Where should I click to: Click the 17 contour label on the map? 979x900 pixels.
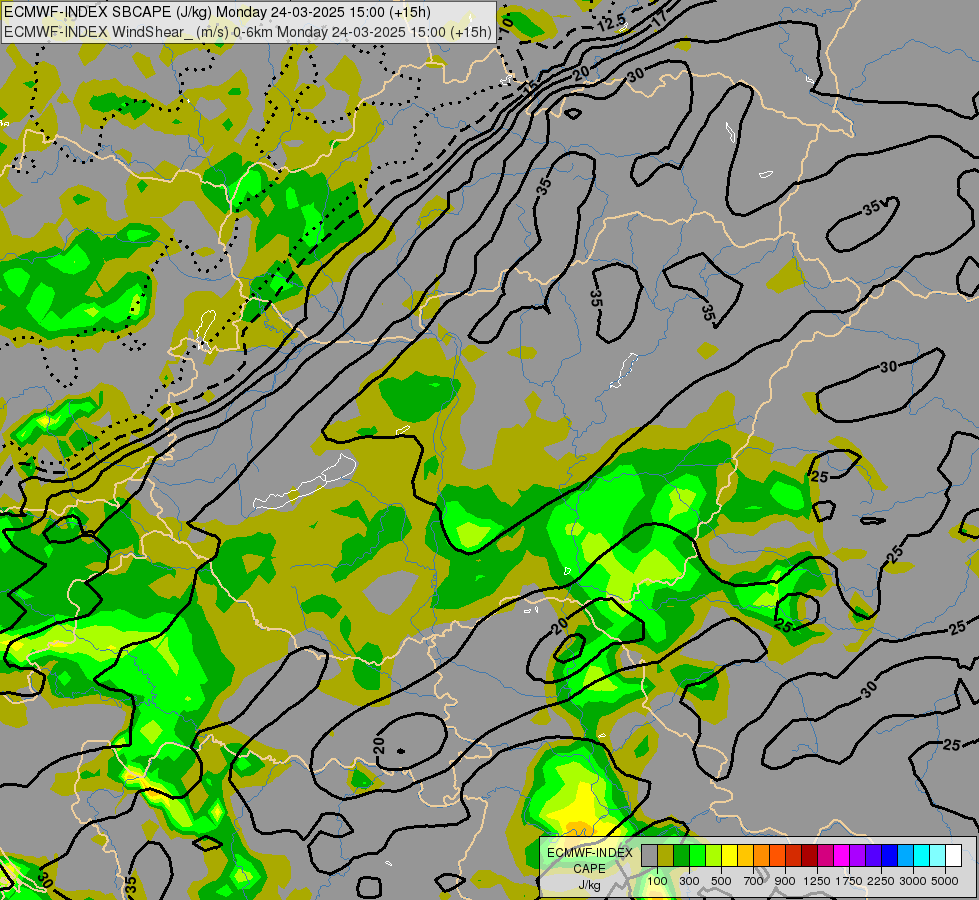pyautogui.click(x=659, y=16)
